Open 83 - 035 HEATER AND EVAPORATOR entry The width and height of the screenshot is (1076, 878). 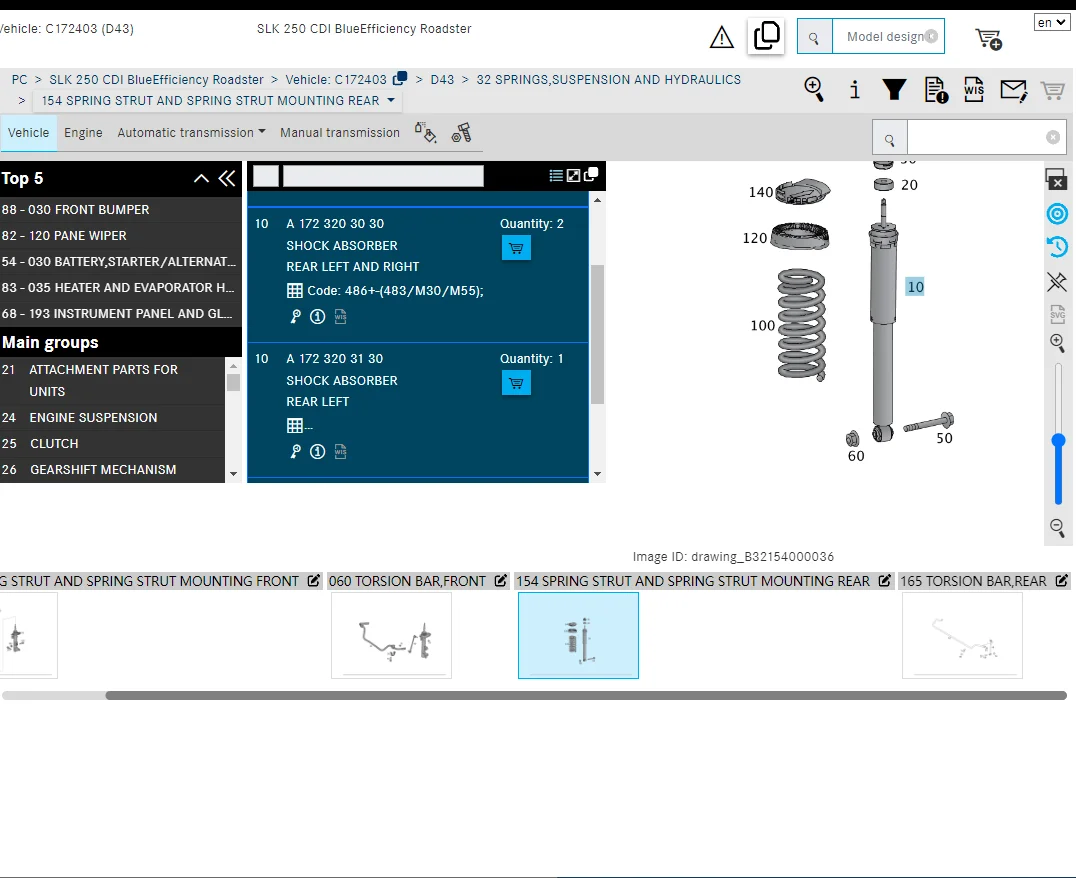[x=120, y=288]
